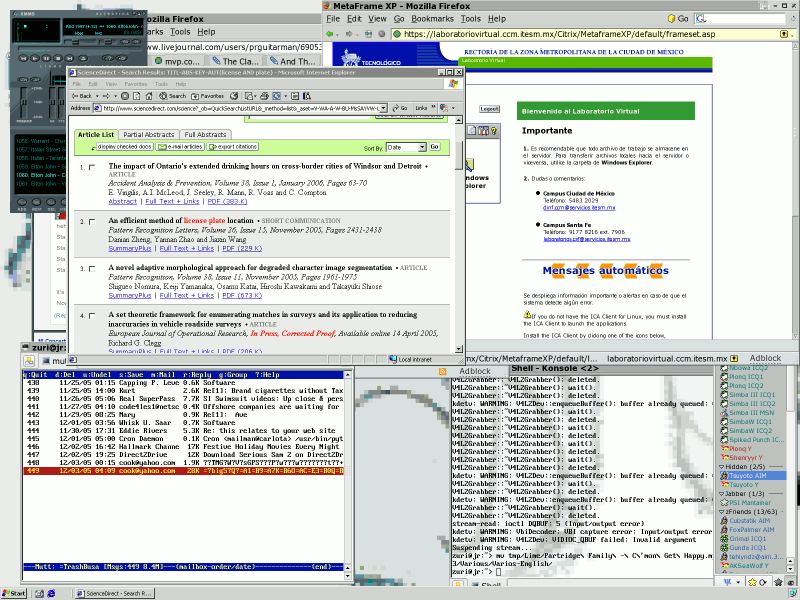Check the license plate location article checkbox
Screen dimensions: 800x600
[x=93, y=222]
